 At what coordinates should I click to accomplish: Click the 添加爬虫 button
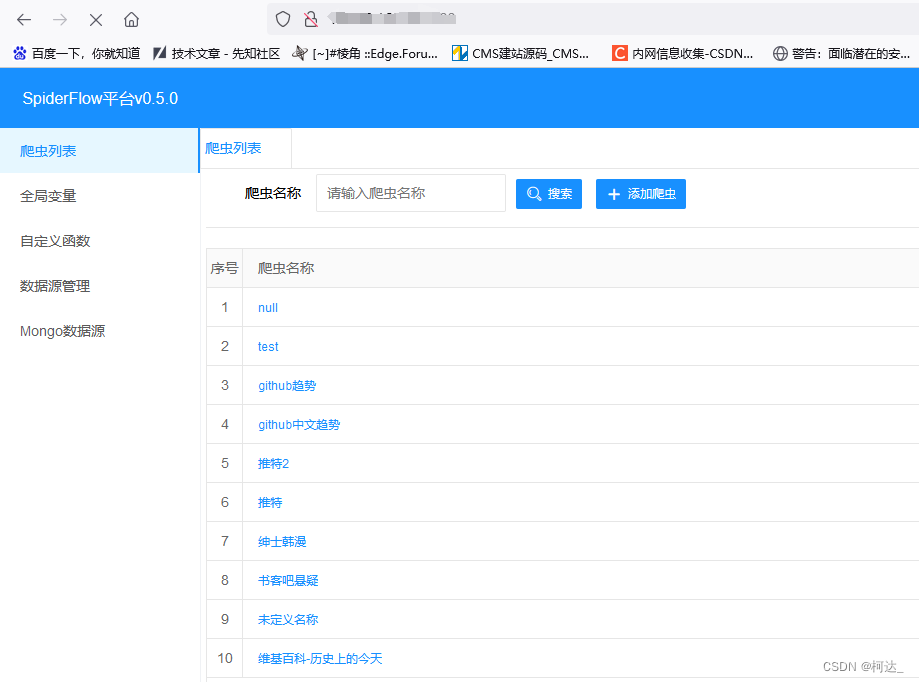point(640,193)
